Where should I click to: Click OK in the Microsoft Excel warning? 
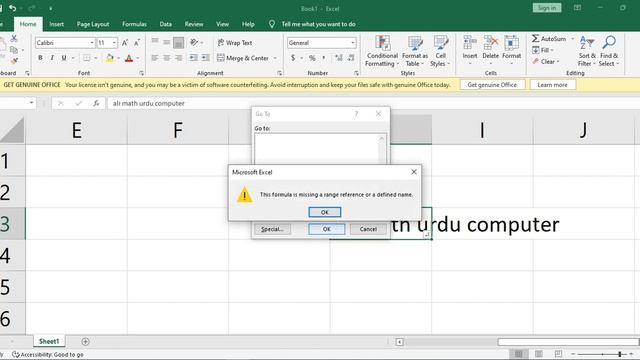coord(324,212)
